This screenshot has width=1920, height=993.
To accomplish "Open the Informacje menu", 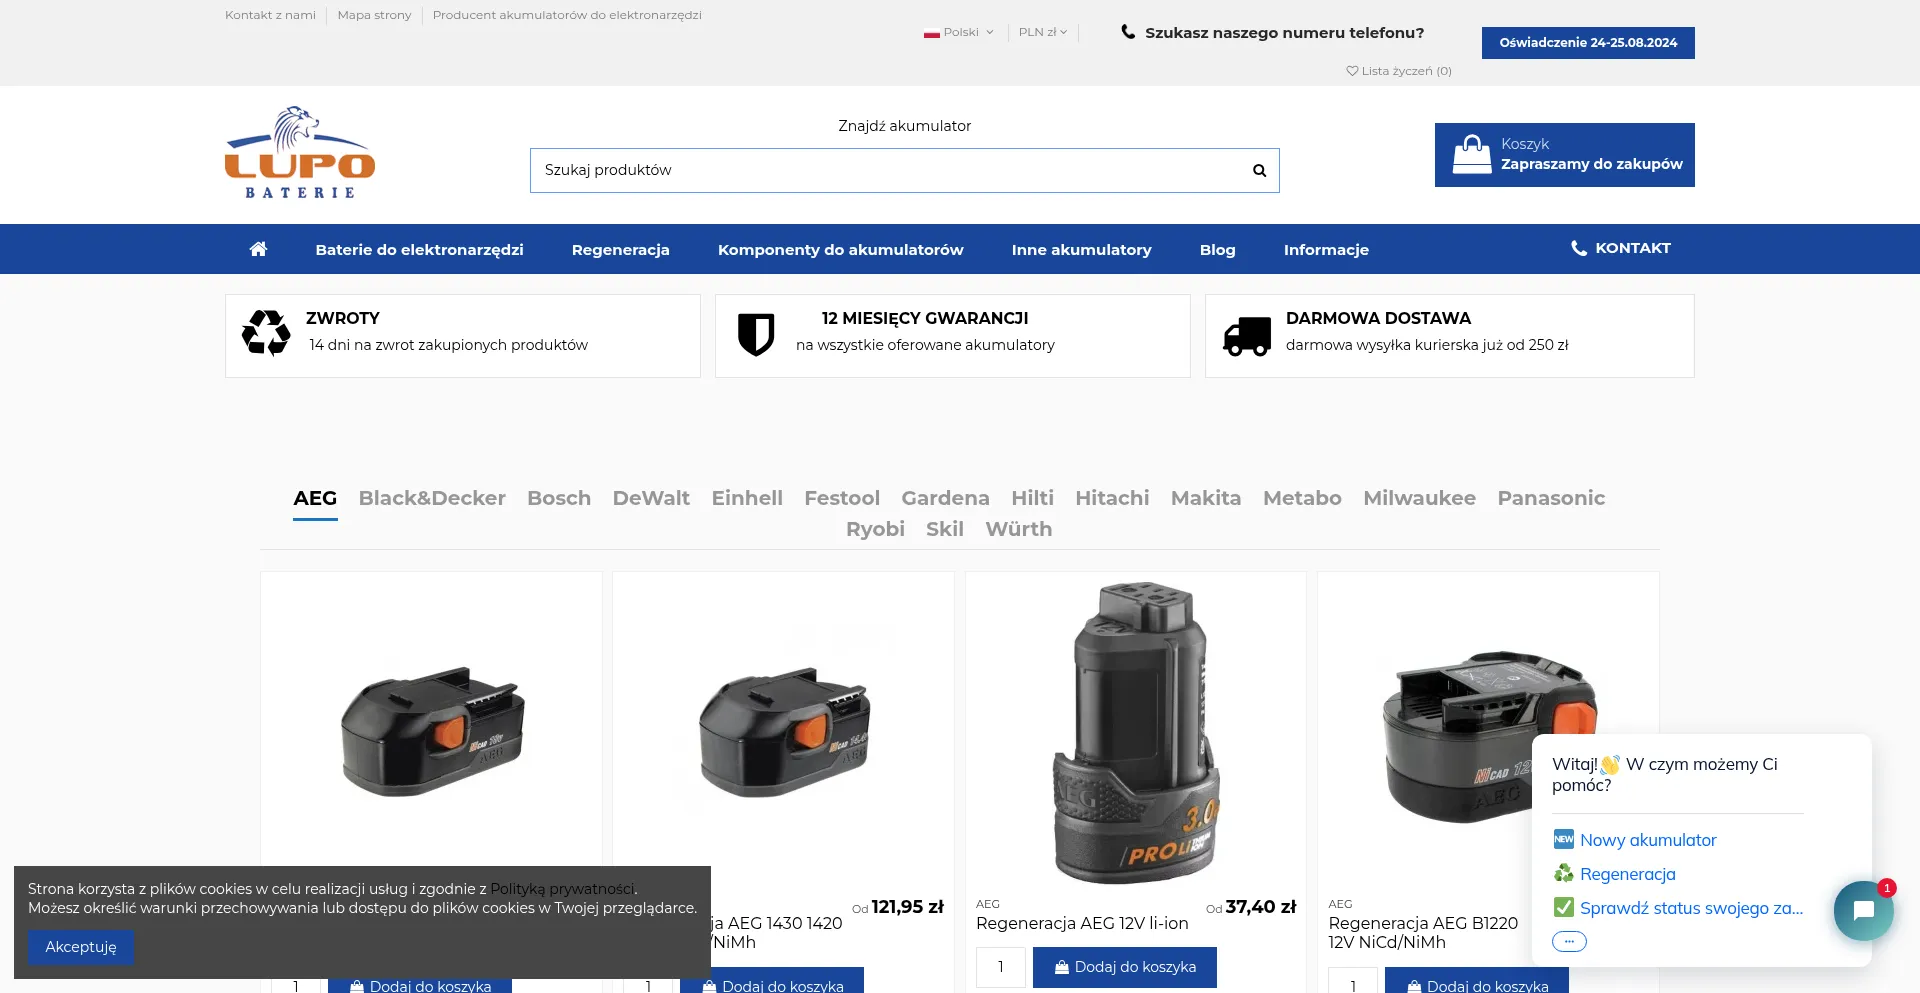I will tap(1326, 250).
